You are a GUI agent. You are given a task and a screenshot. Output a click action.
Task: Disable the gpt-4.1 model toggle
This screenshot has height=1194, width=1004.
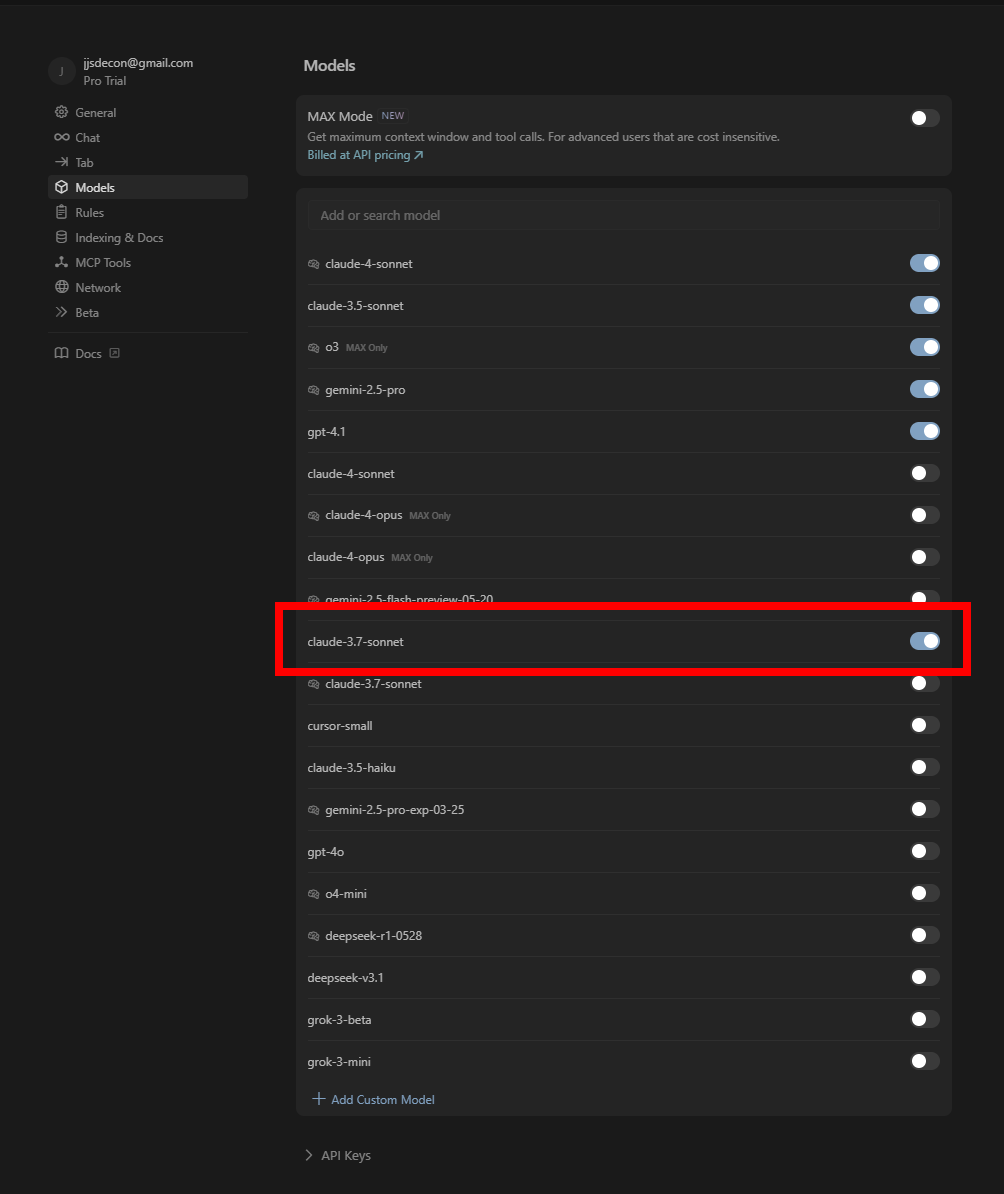pyautogui.click(x=925, y=431)
